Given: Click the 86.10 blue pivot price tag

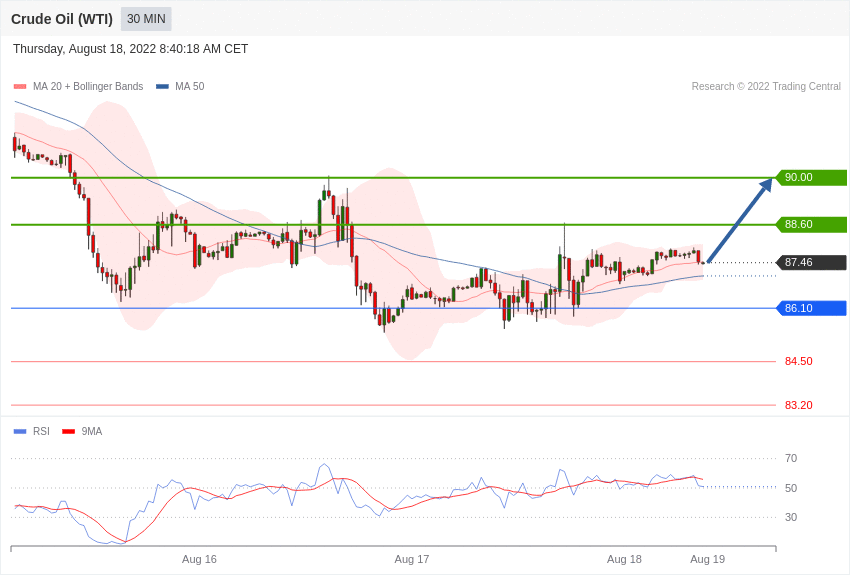Looking at the screenshot, I should (811, 308).
